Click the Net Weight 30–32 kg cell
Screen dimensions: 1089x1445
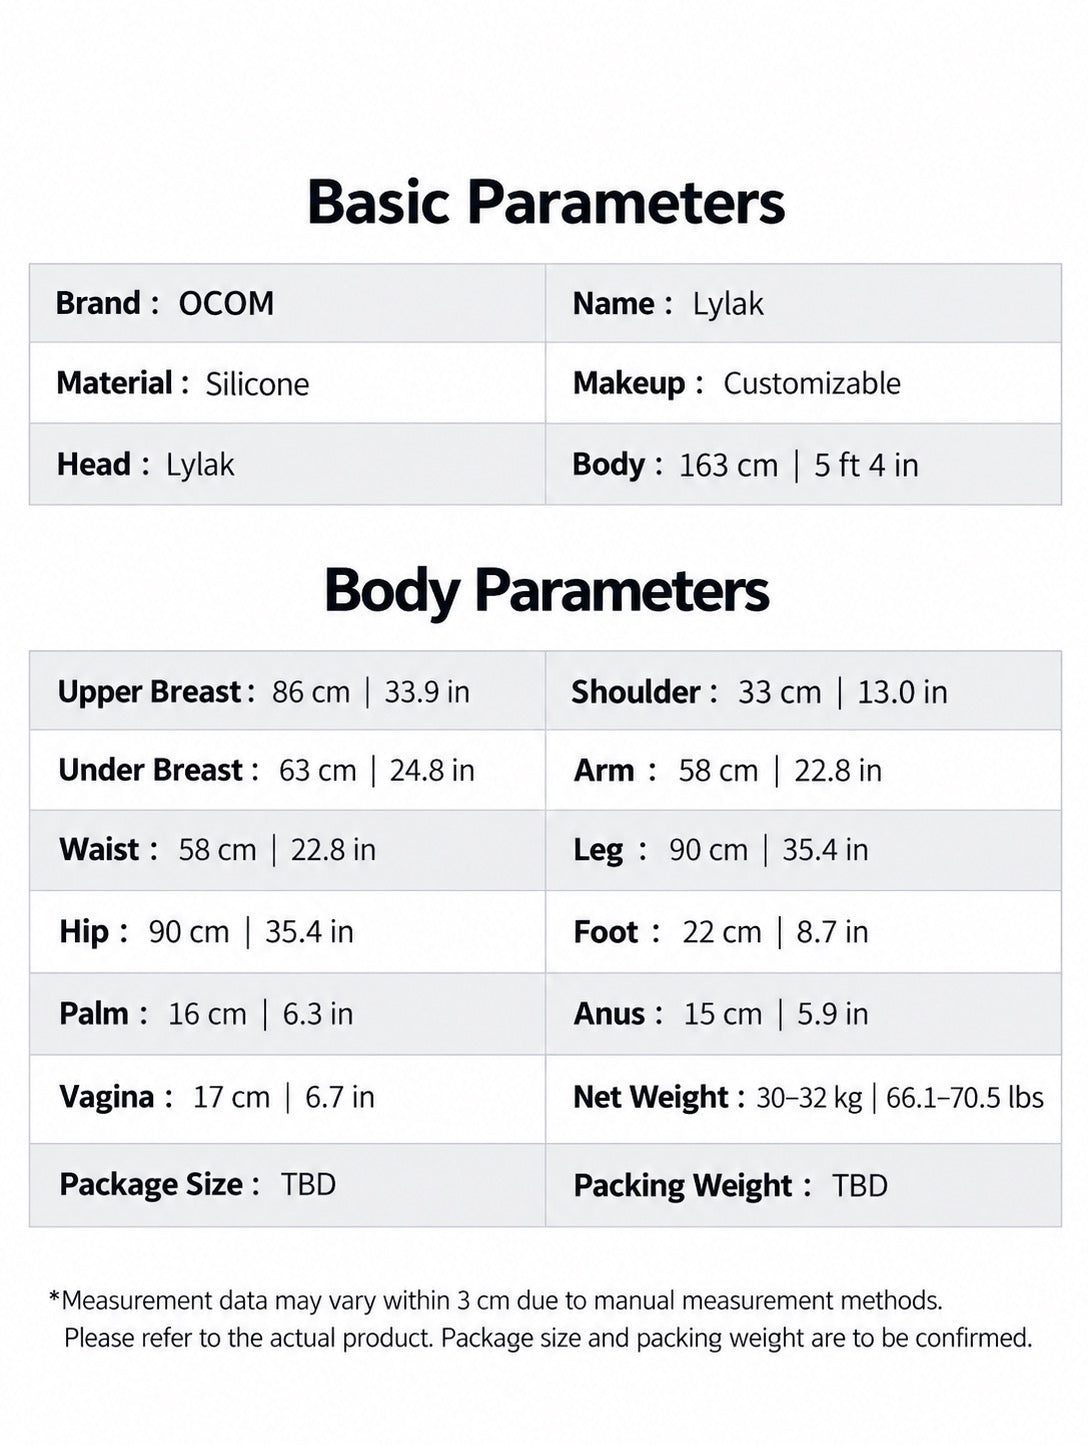(x=803, y=1098)
